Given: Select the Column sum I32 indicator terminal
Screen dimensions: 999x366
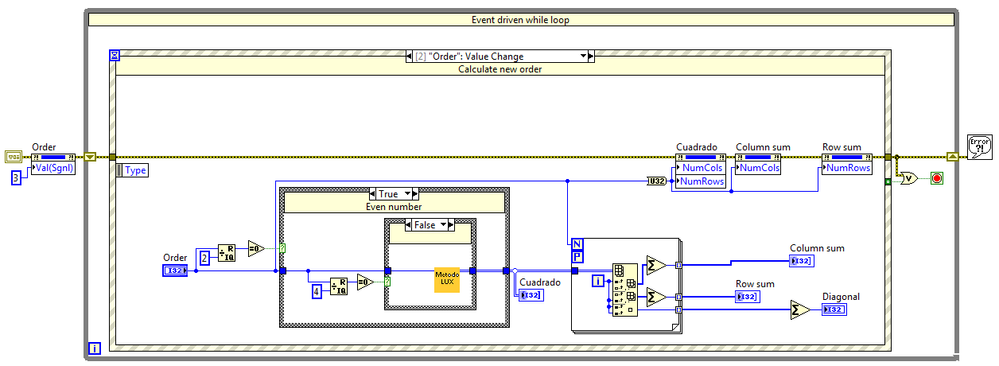Looking at the screenshot, I should (802, 260).
